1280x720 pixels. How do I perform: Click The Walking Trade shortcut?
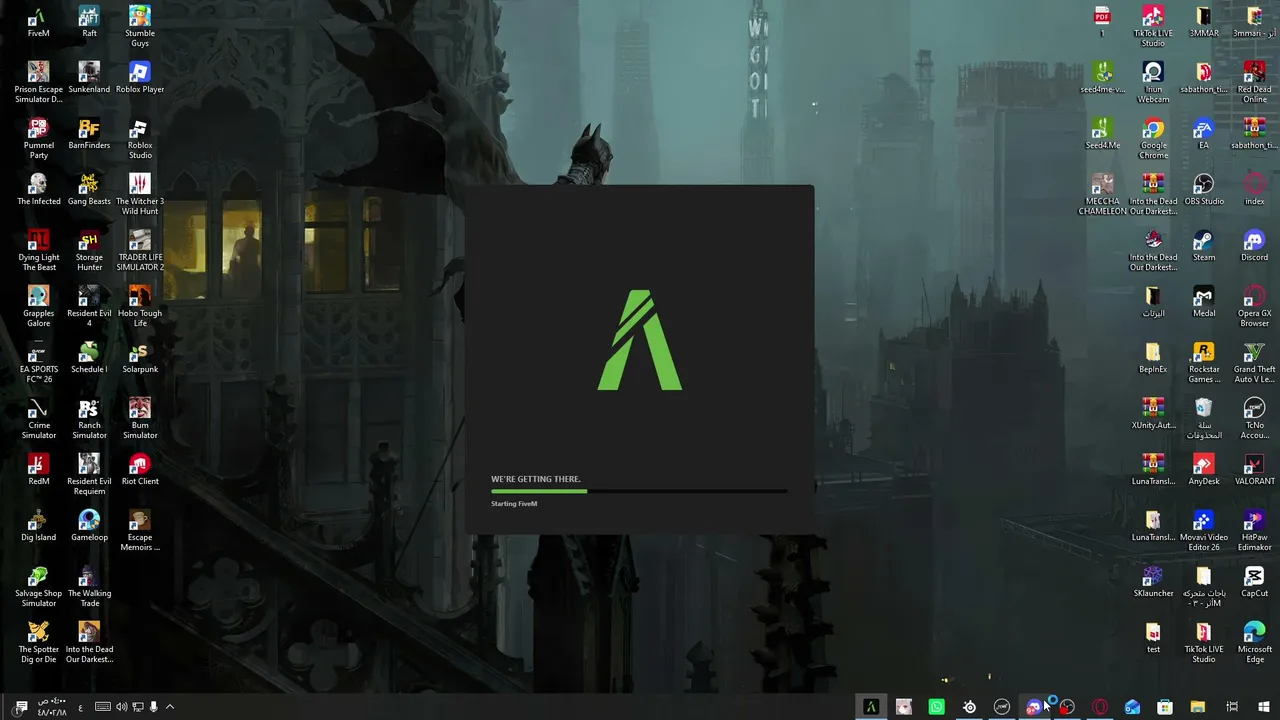(89, 587)
